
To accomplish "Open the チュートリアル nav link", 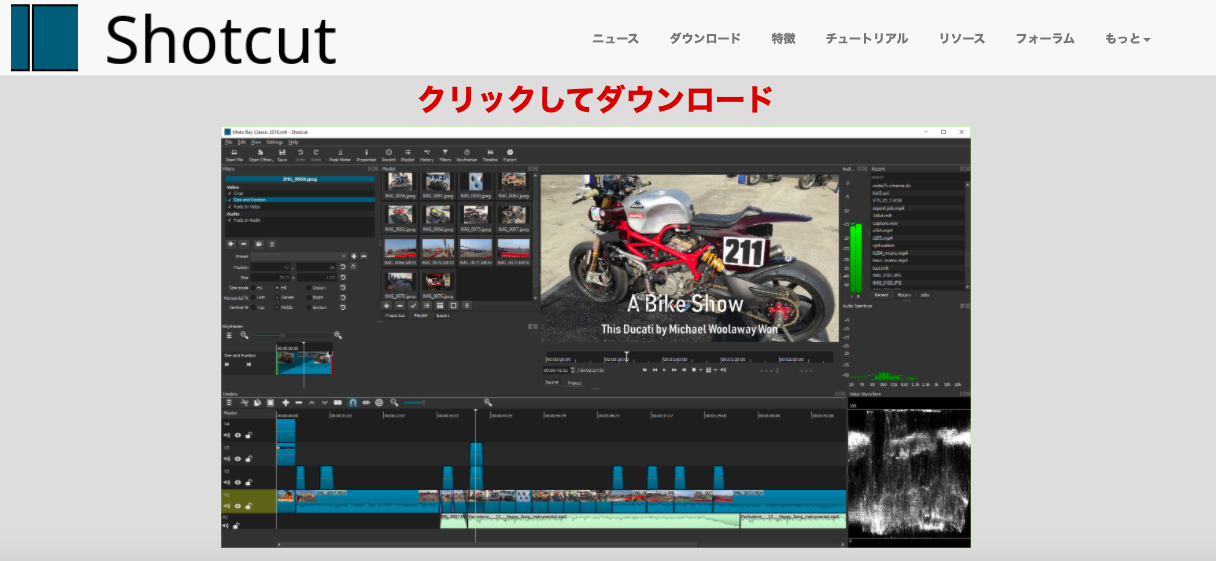I will coord(867,38).
